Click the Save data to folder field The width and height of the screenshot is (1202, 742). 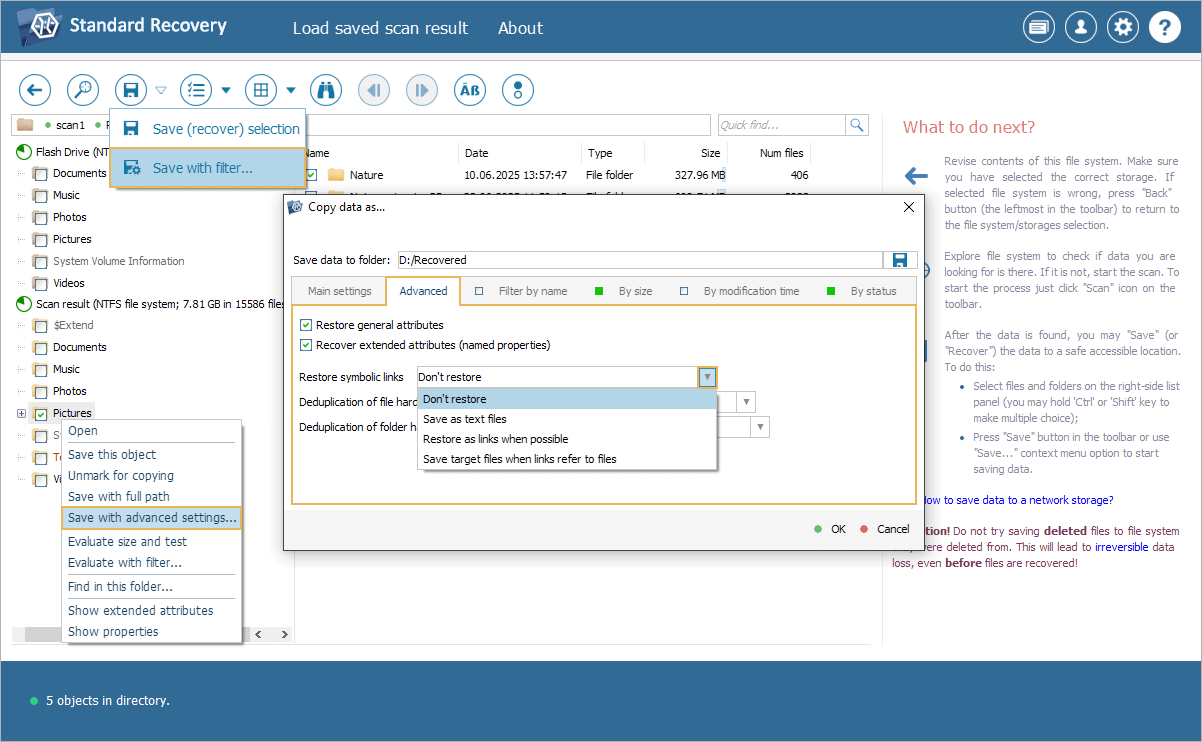(640, 260)
